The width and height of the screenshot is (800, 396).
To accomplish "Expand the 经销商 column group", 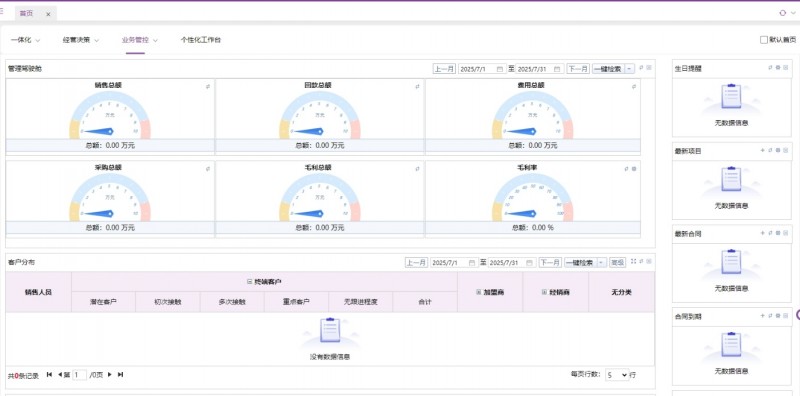I will pos(544,292).
